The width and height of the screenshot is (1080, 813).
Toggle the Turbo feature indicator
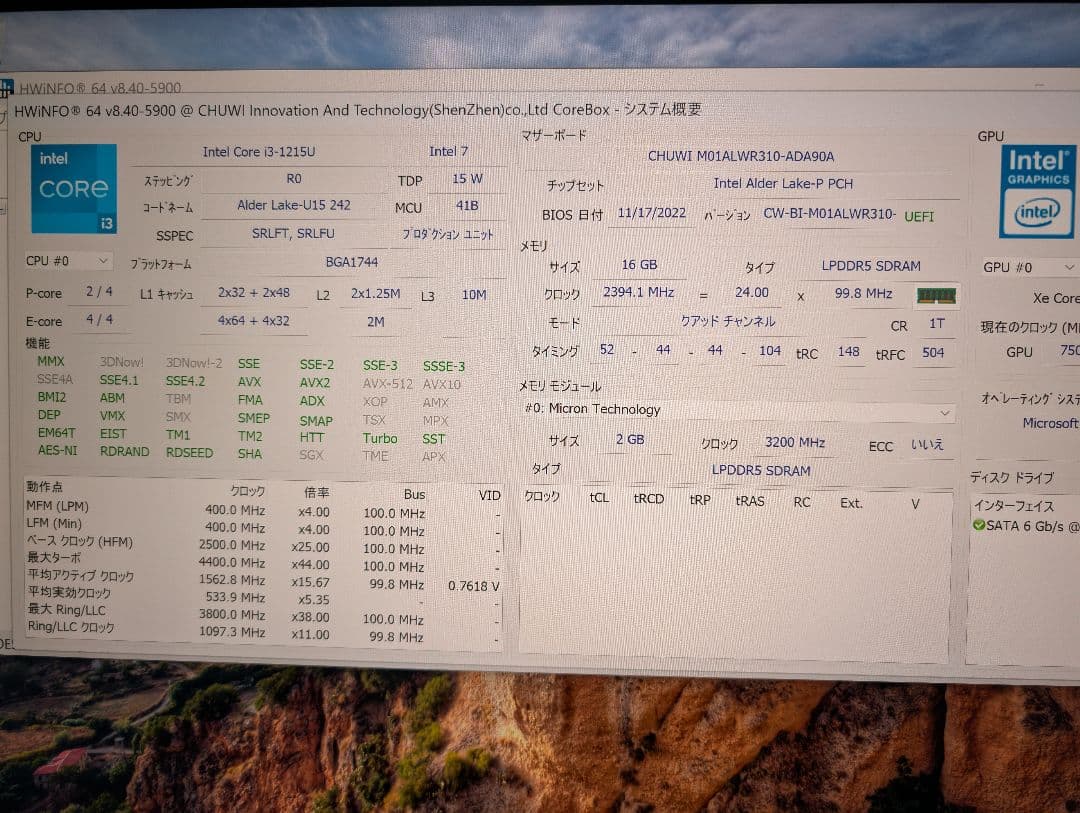pyautogui.click(x=380, y=438)
